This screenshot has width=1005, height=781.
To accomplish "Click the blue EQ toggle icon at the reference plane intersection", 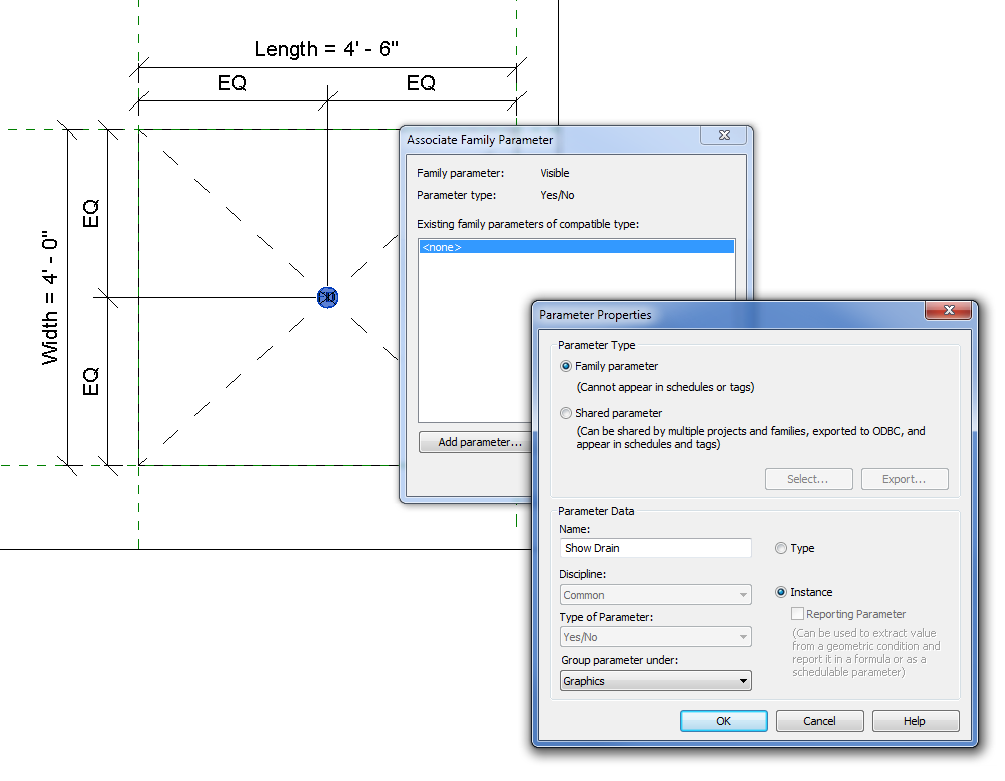I will coord(327,296).
